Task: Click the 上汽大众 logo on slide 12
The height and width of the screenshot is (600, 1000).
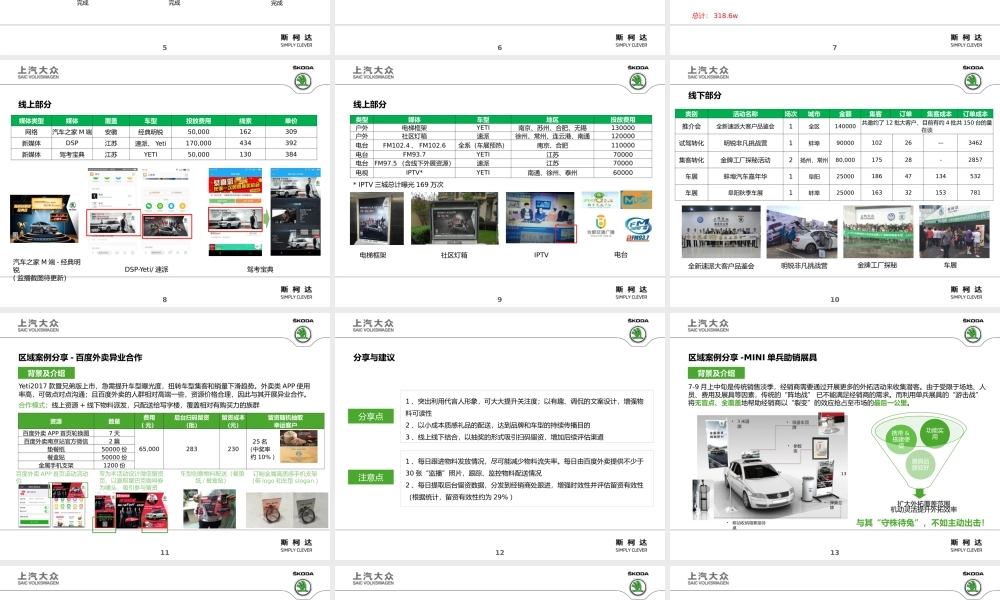Action: pyautogui.click(x=373, y=325)
